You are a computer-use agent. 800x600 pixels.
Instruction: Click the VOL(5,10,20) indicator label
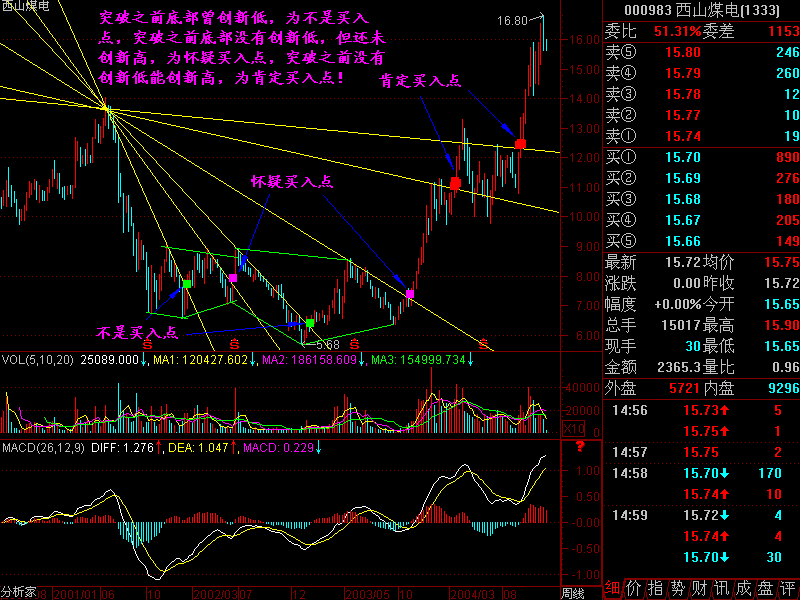coord(37,360)
